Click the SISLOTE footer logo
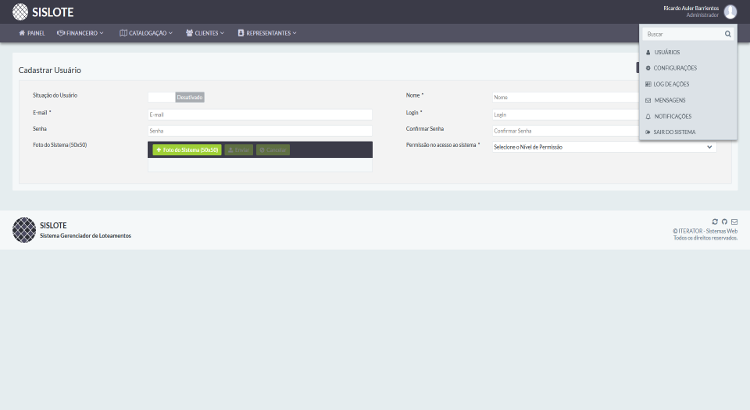Image resolution: width=750 pixels, height=410 pixels. pyautogui.click(x=24, y=230)
